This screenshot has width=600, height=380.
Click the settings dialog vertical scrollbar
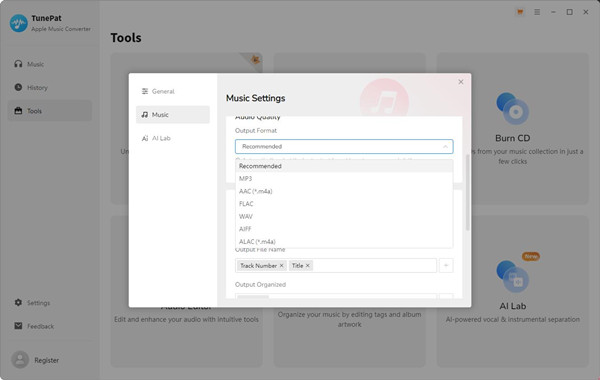coord(467,192)
